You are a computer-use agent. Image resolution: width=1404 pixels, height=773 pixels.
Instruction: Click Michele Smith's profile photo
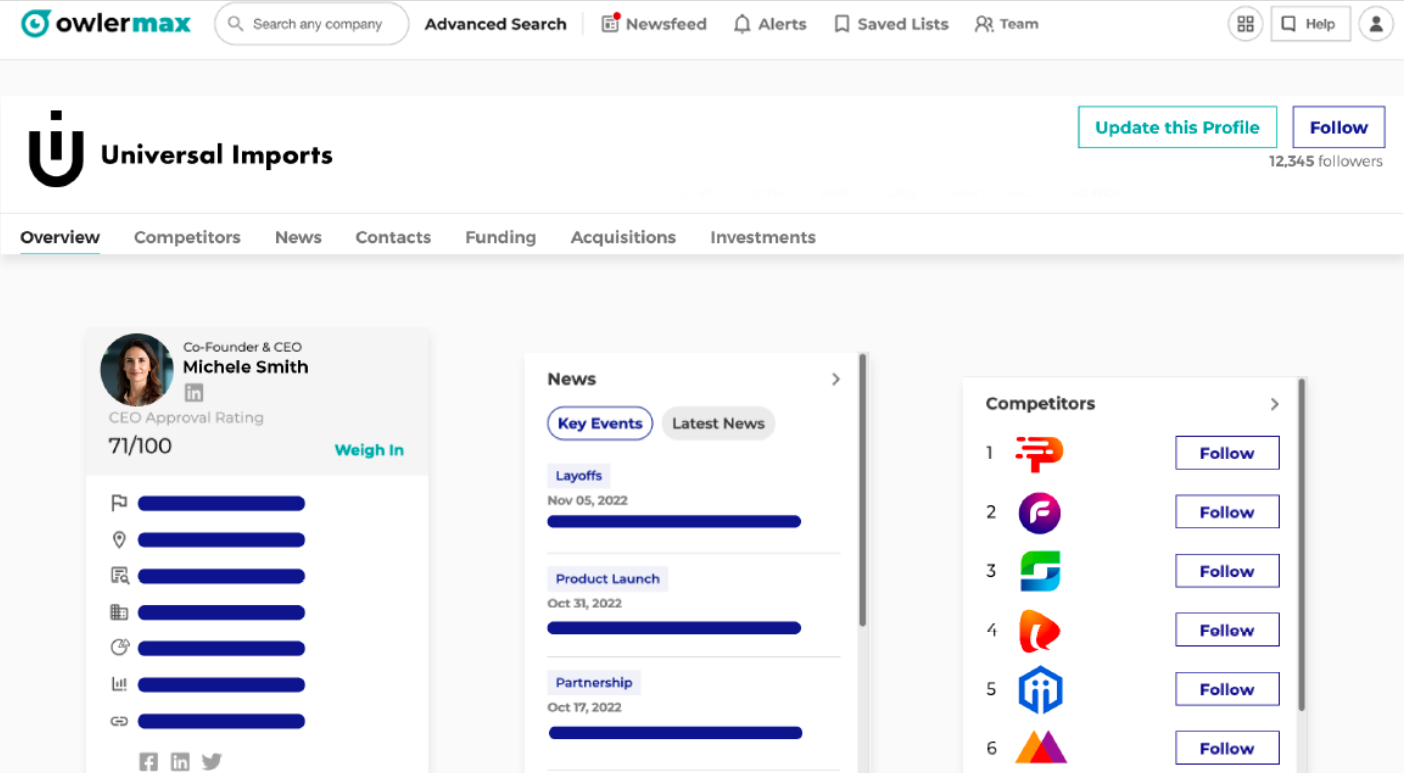click(x=137, y=370)
